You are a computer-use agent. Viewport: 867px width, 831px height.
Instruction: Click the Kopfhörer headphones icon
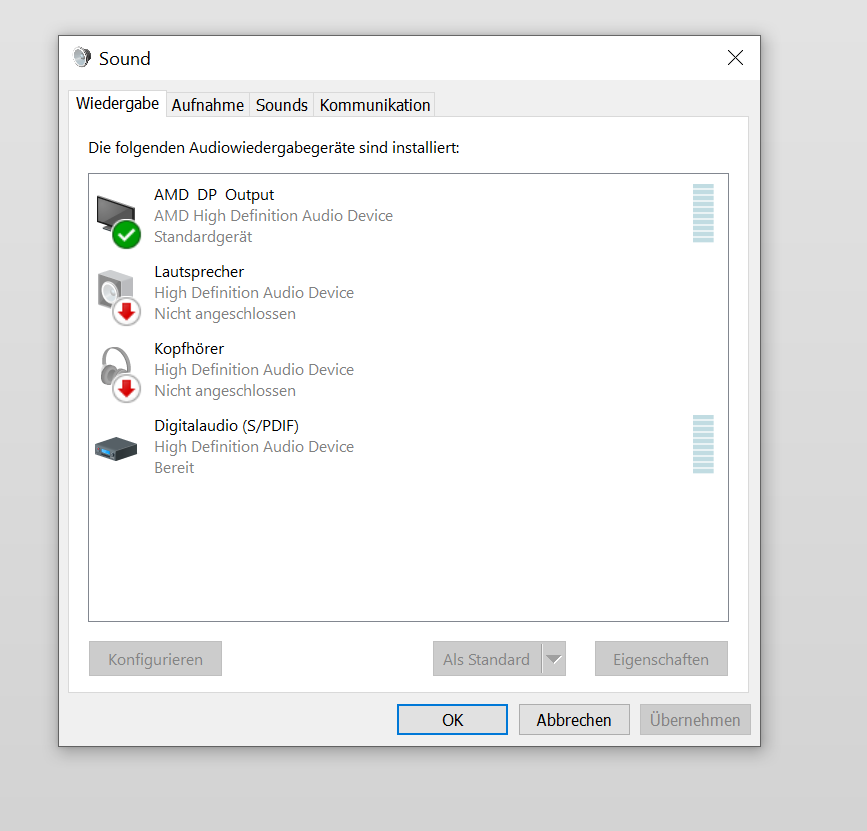(x=114, y=366)
